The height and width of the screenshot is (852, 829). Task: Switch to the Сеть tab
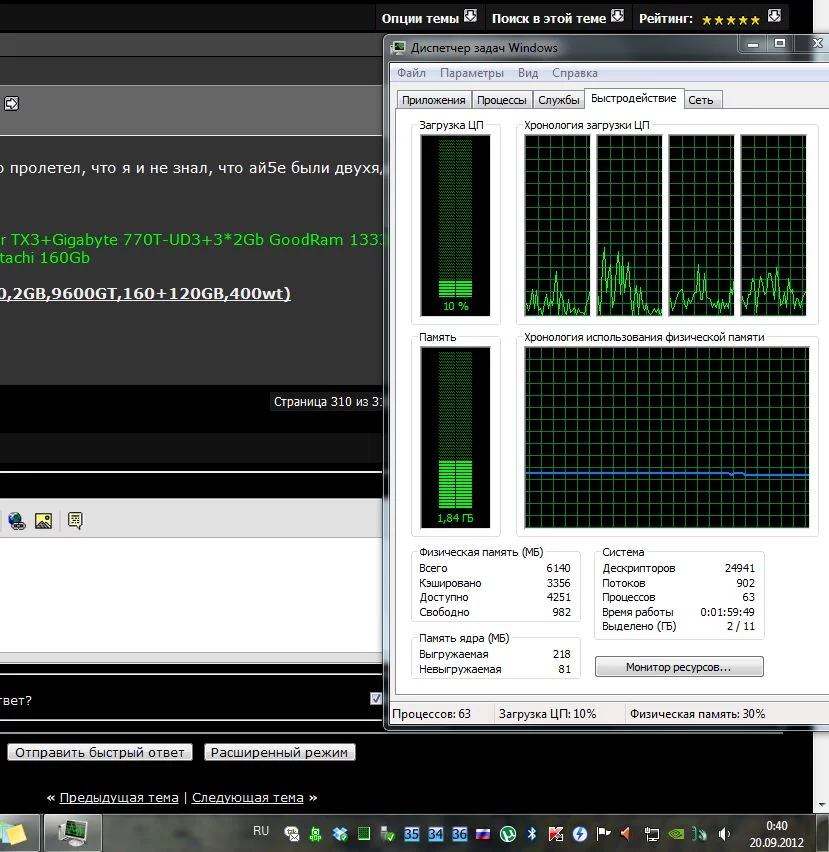[700, 100]
